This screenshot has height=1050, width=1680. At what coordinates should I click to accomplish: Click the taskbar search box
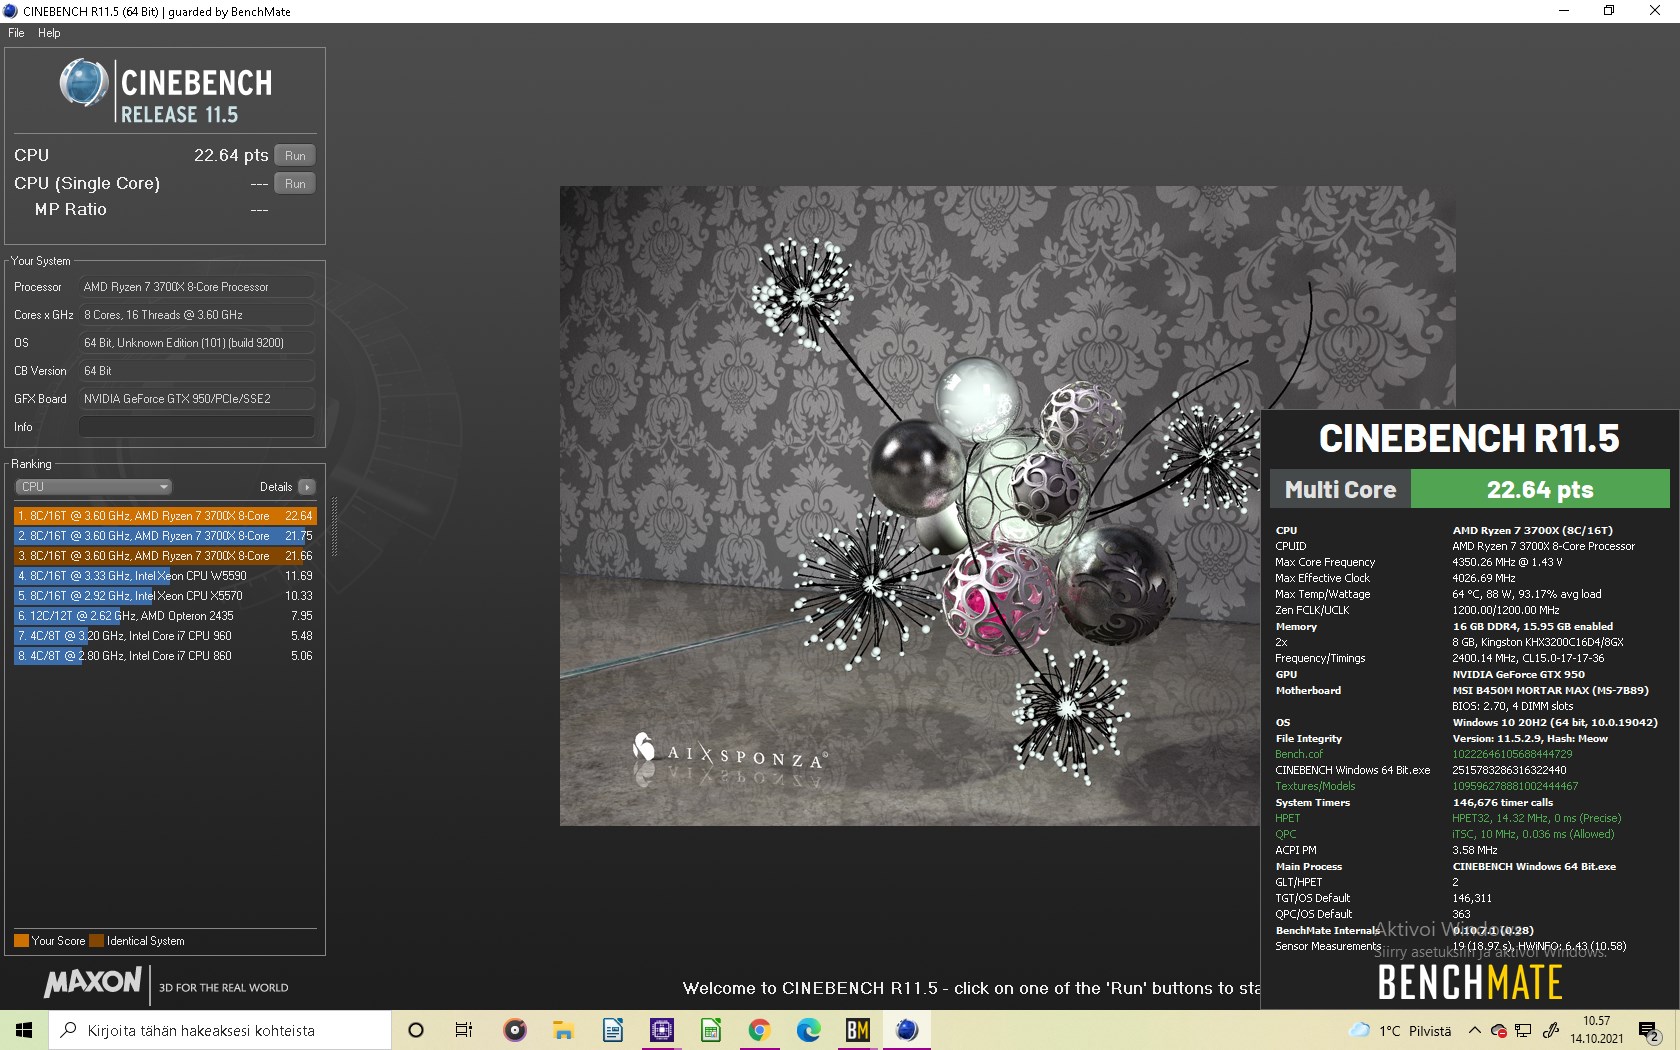click(220, 1030)
